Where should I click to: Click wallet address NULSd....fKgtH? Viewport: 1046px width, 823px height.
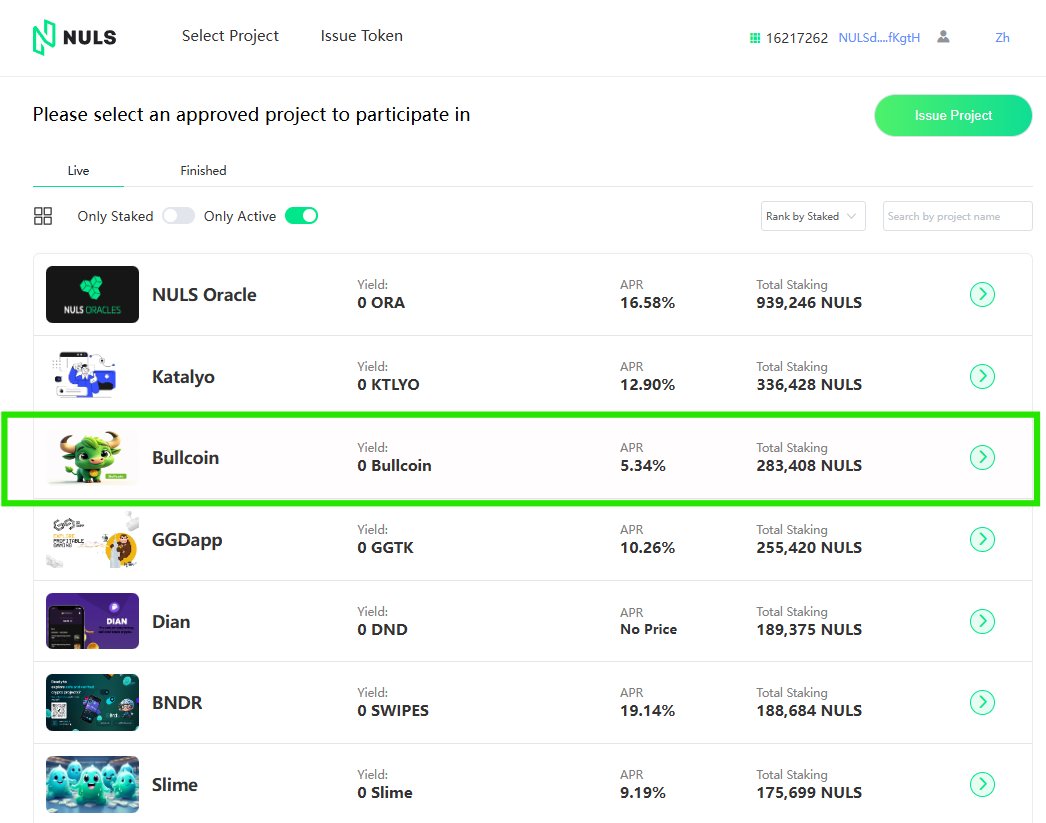coord(879,37)
